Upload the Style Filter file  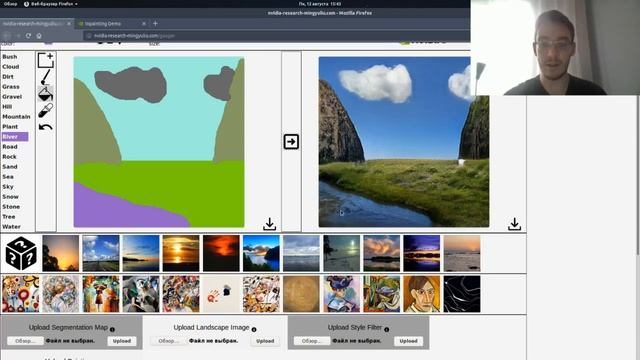pyautogui.click(x=408, y=341)
